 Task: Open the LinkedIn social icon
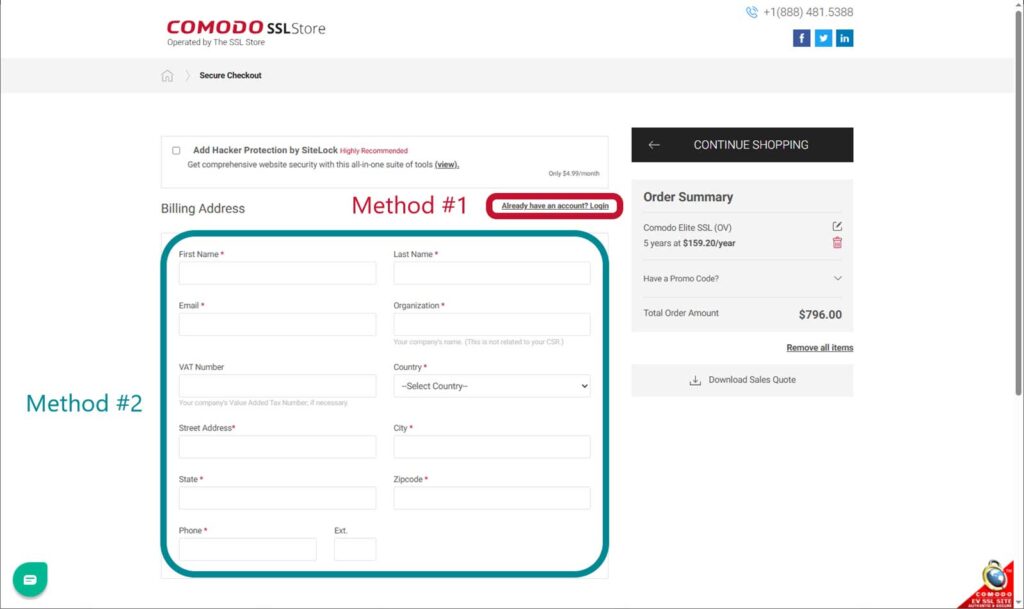click(x=844, y=38)
